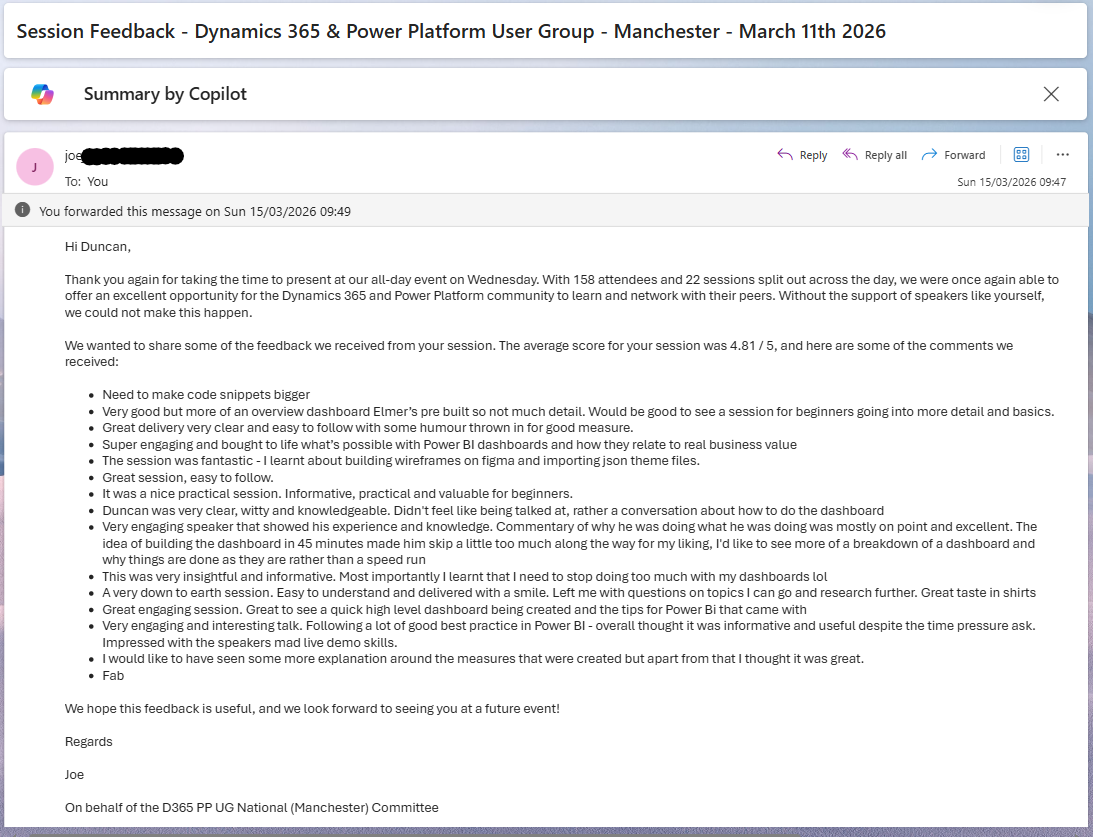This screenshot has height=837, width=1093.
Task: Click the 'Fab' comment
Action: (x=113, y=675)
